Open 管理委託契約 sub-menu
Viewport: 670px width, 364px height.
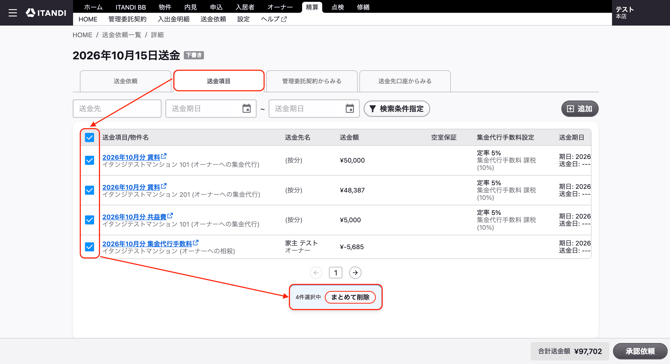(x=127, y=19)
